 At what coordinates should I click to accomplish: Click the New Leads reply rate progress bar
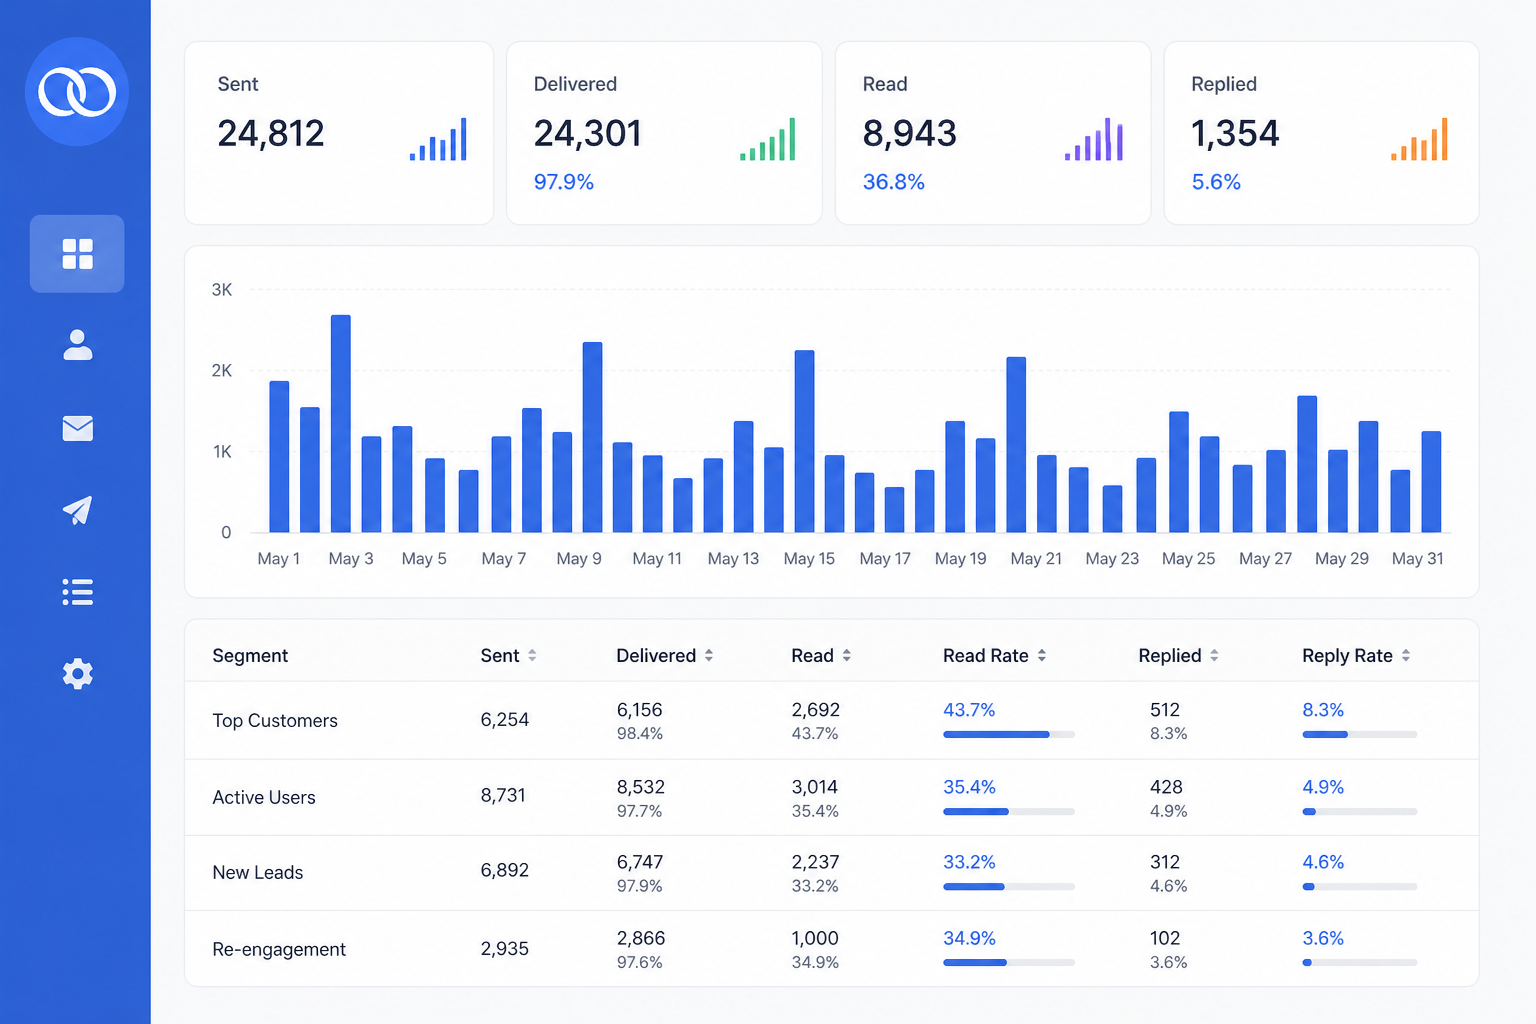click(x=1360, y=886)
